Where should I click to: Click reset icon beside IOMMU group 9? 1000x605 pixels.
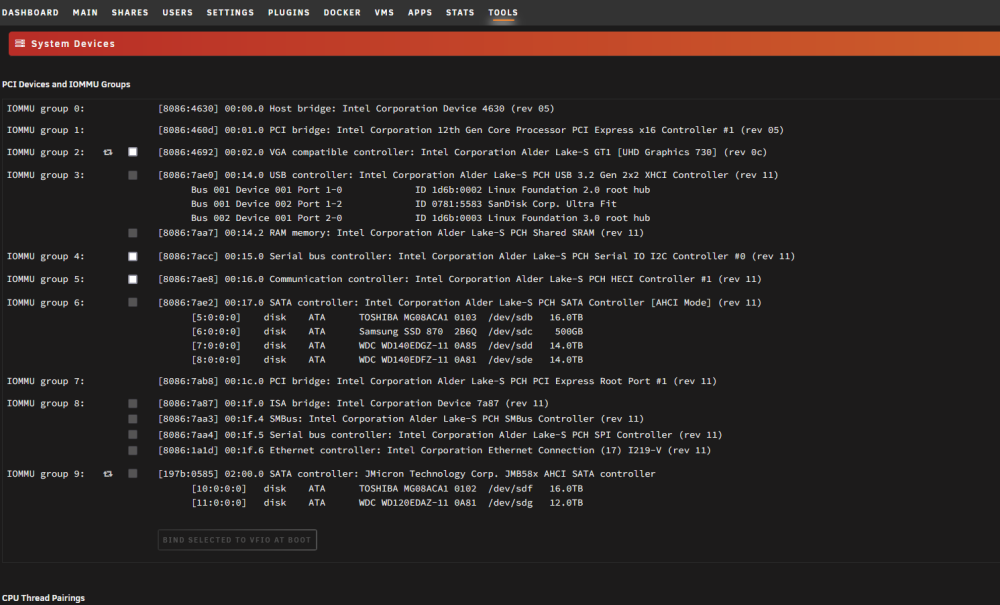click(x=108, y=474)
